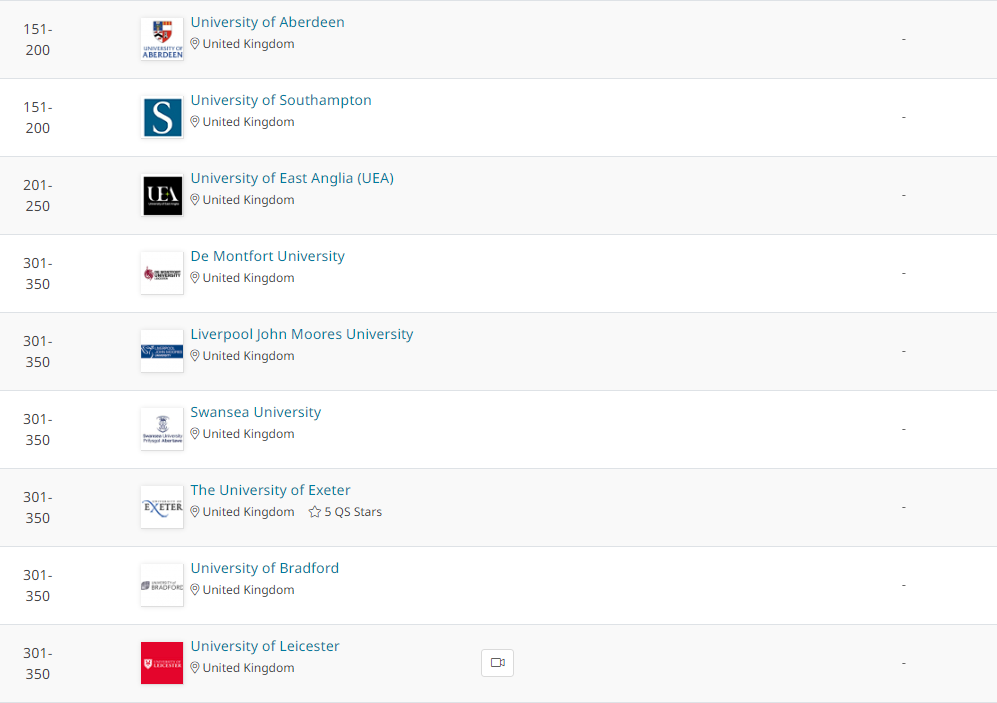This screenshot has width=997, height=703.
Task: Click the 151-200 rank for Aberdeen
Action: 38,39
